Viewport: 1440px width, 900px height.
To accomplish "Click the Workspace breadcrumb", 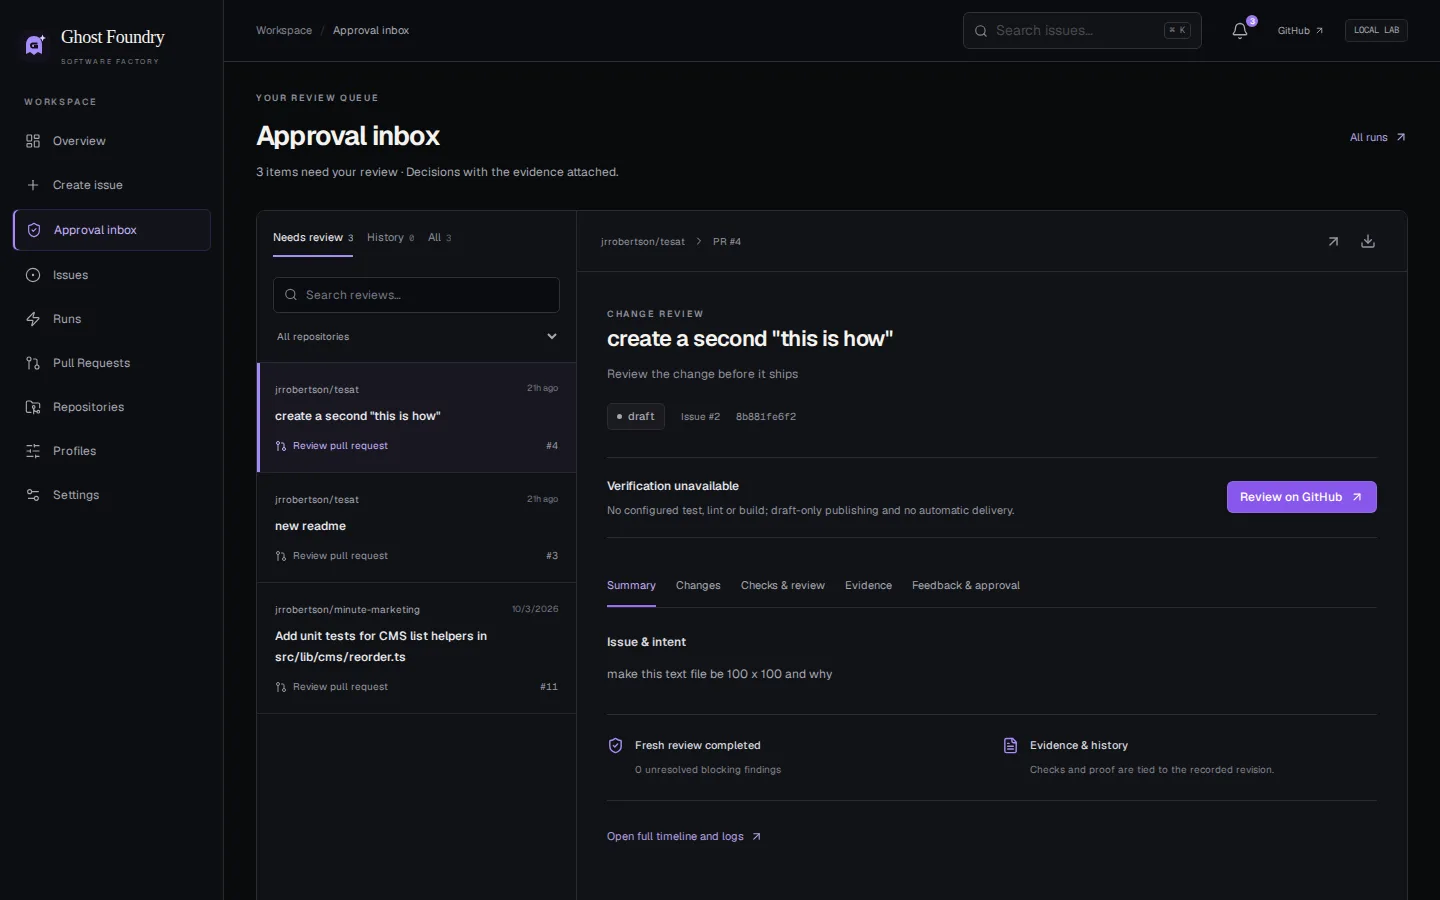I will (x=284, y=31).
